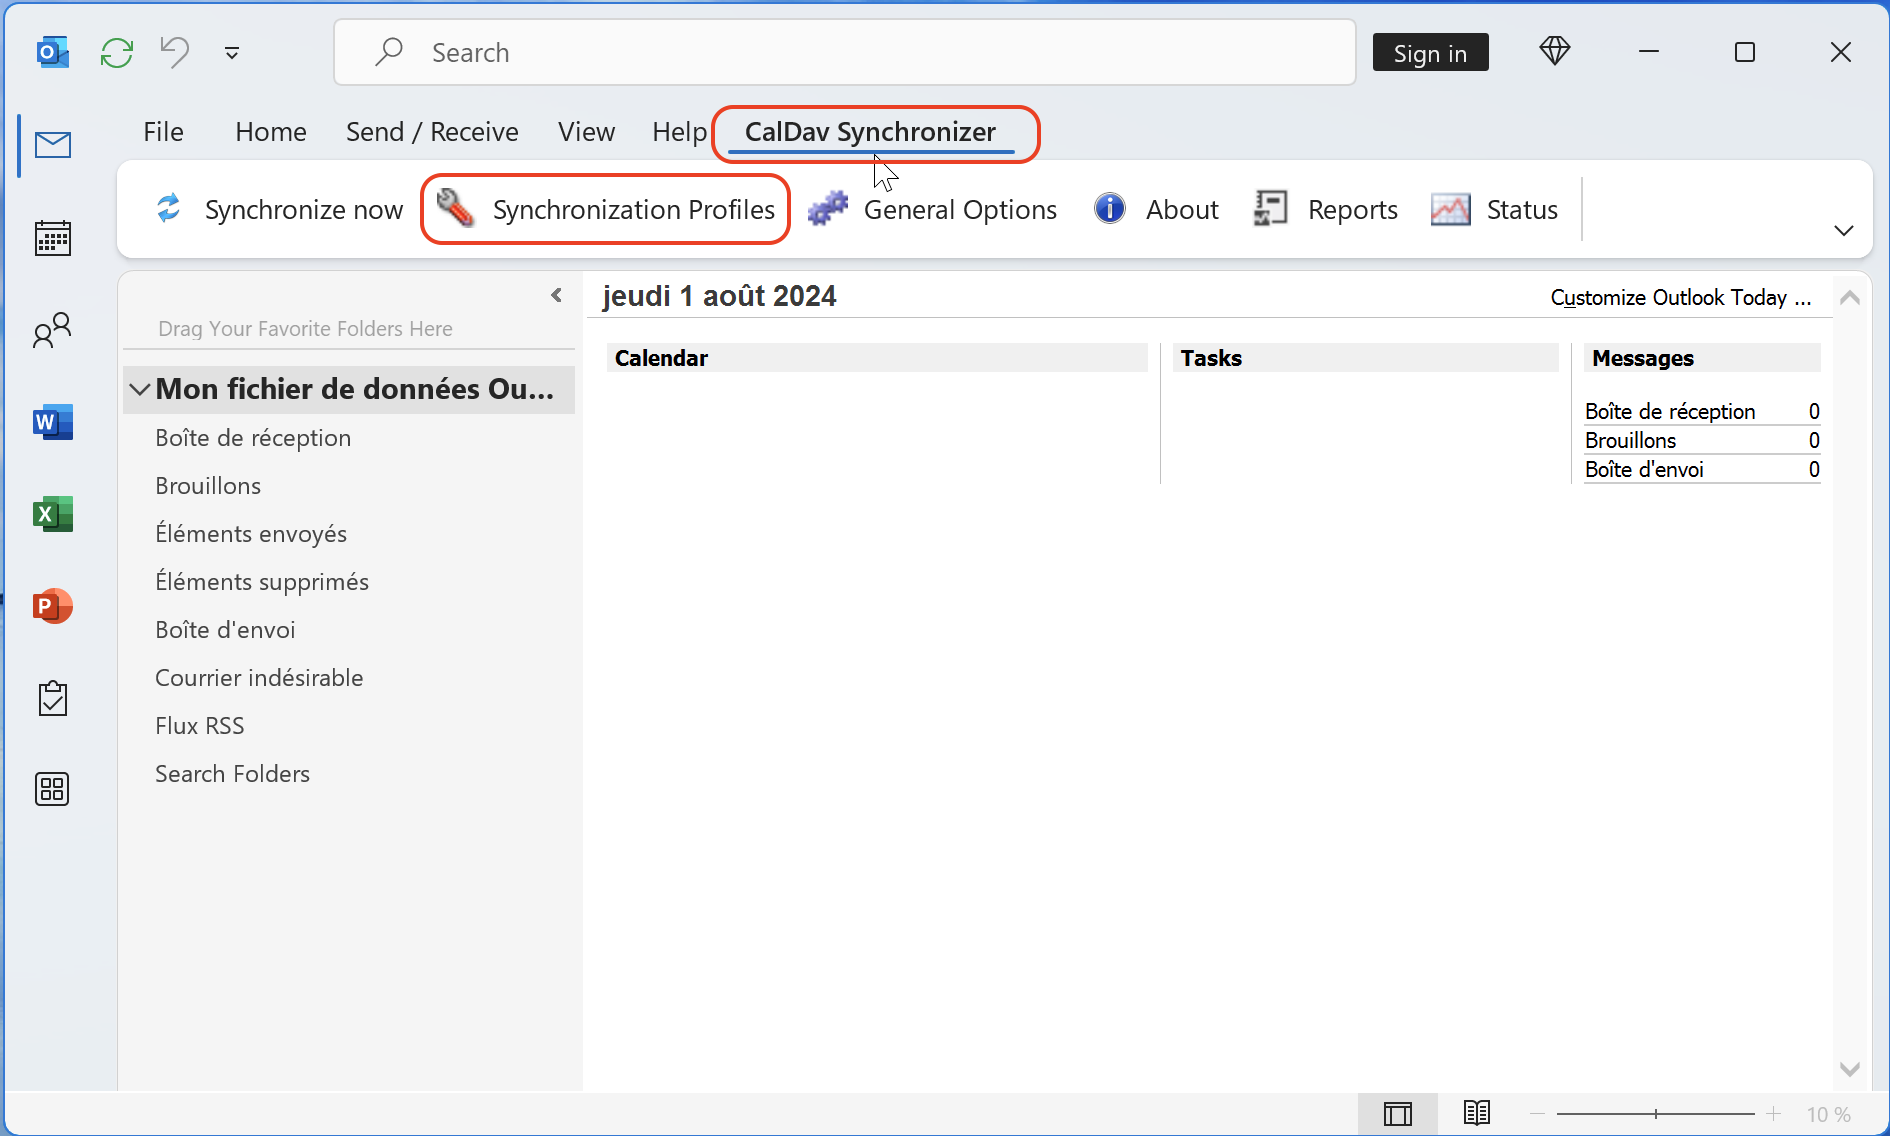Launch the Excel app icon
Screen dimensions: 1890x1136
tap(53, 514)
